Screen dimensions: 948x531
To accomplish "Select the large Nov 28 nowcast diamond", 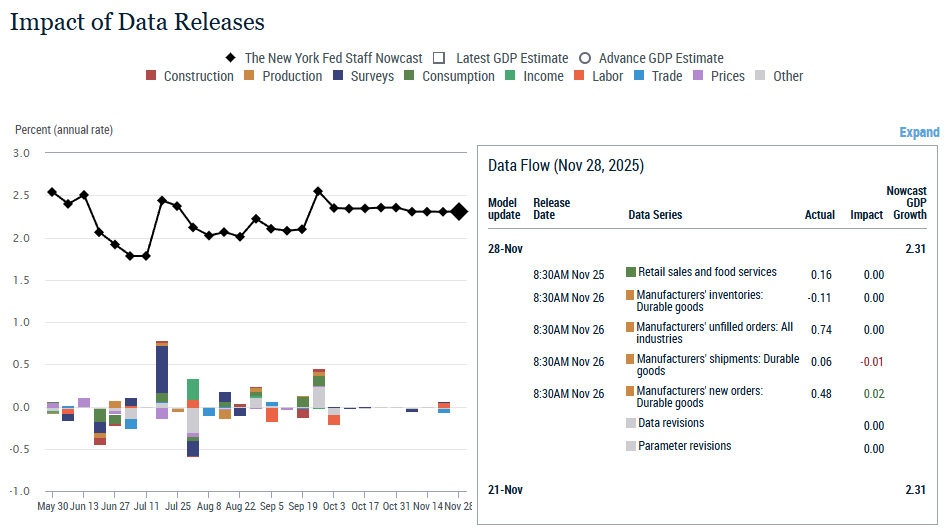I will [x=459, y=211].
